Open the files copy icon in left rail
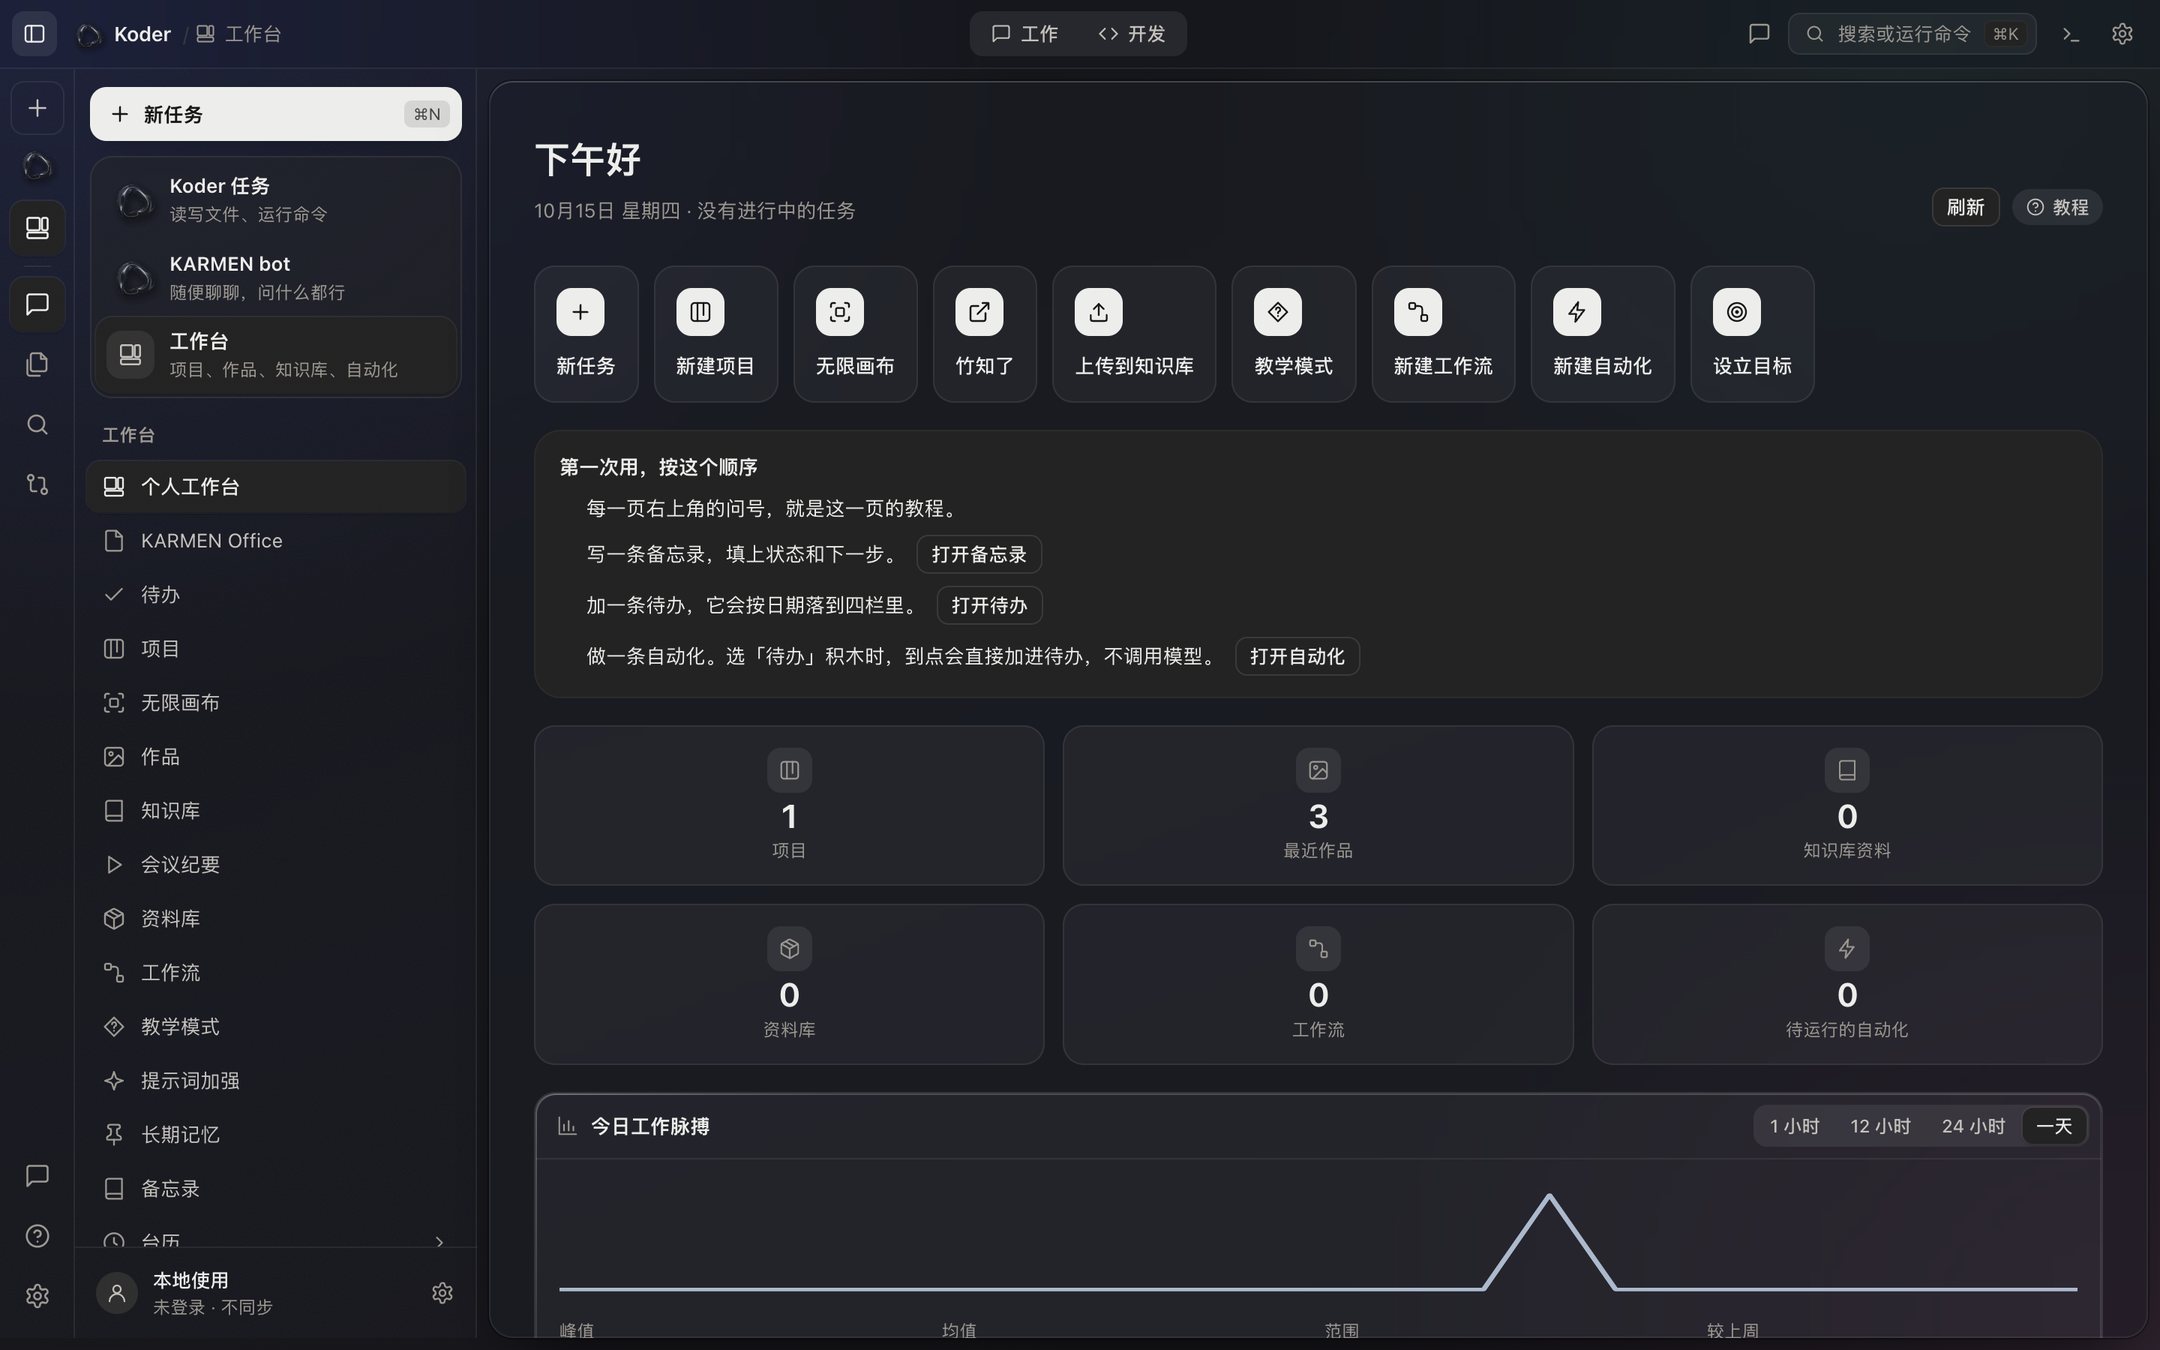Image resolution: width=2160 pixels, height=1350 pixels. coord(37,364)
